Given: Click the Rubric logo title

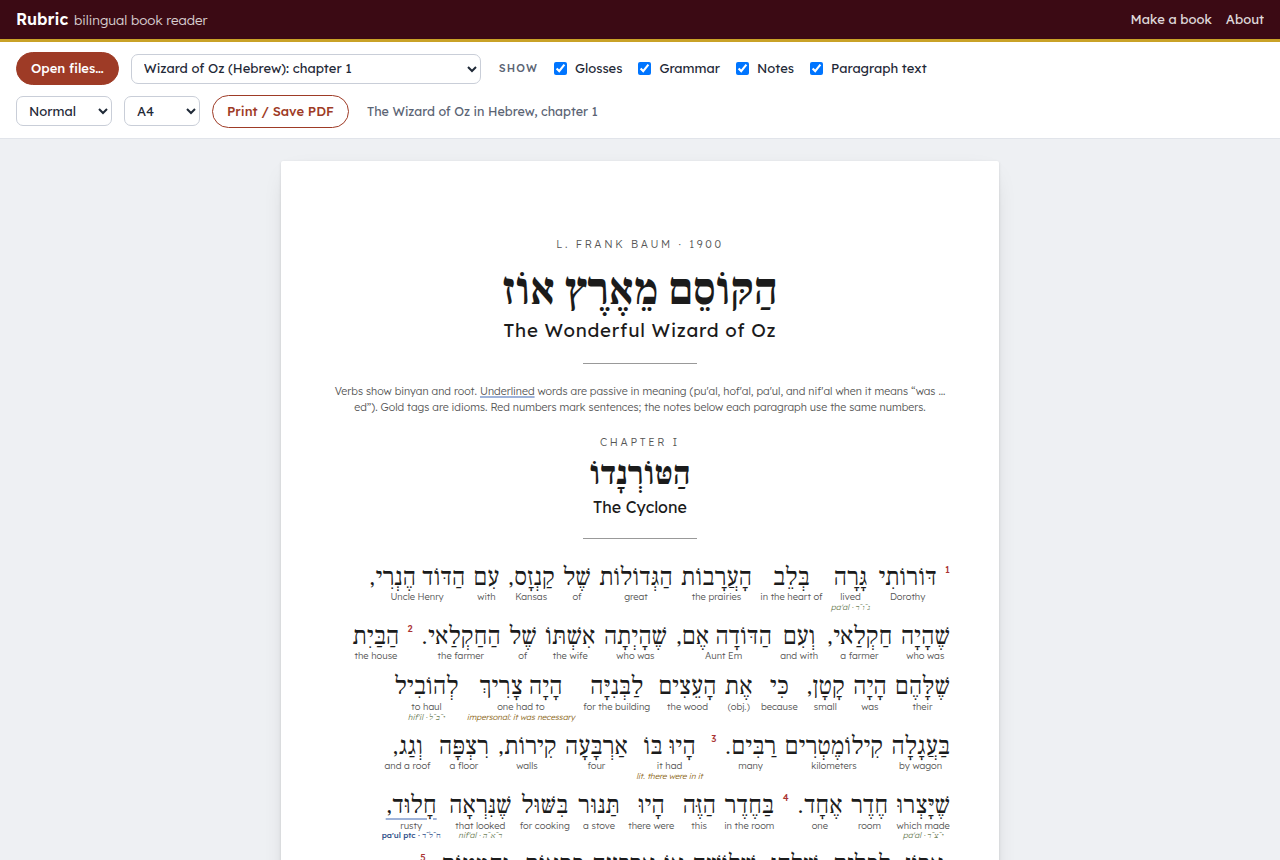Looking at the screenshot, I should click(42, 20).
